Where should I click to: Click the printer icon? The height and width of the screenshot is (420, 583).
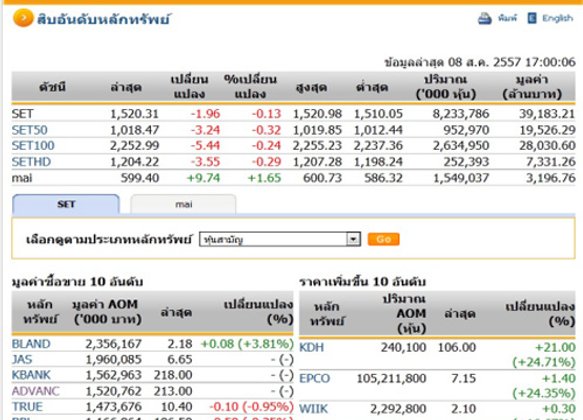[x=484, y=18]
